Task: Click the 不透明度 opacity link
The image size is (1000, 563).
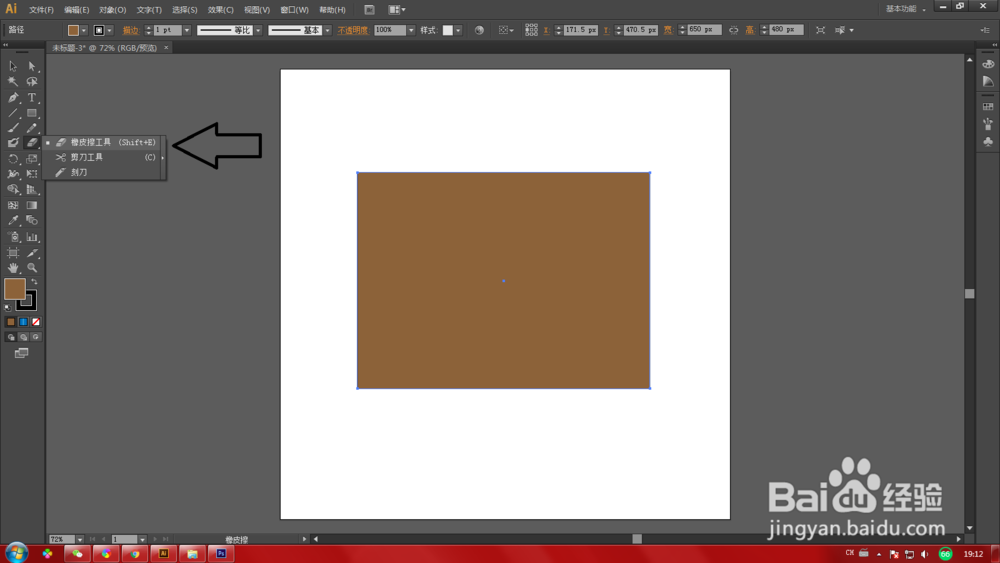Action: click(353, 30)
